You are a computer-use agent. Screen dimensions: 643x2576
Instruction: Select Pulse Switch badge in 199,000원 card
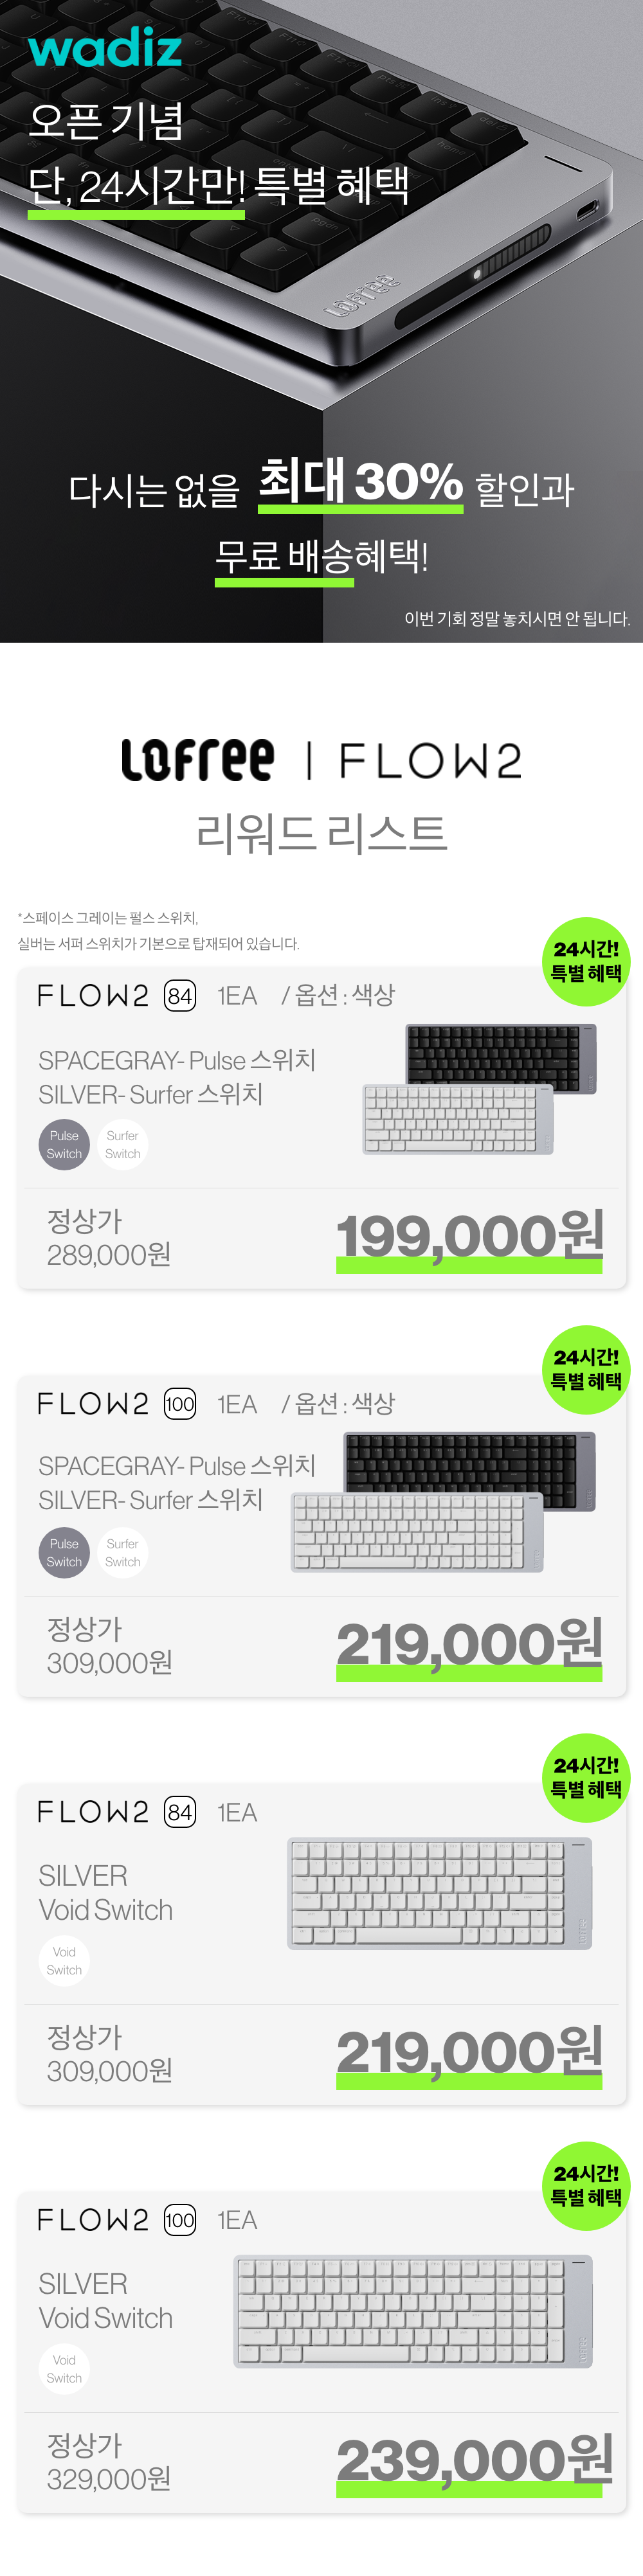[x=64, y=1144]
